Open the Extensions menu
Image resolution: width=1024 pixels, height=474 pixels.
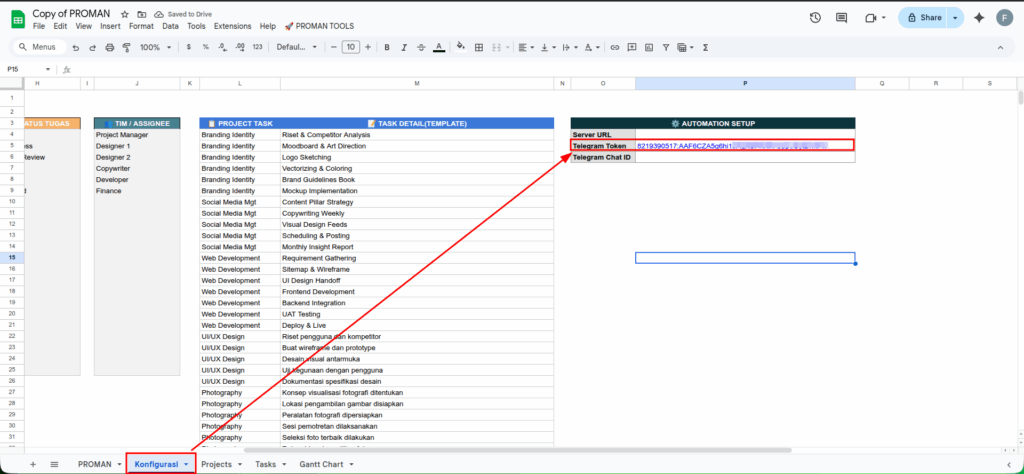click(233, 26)
